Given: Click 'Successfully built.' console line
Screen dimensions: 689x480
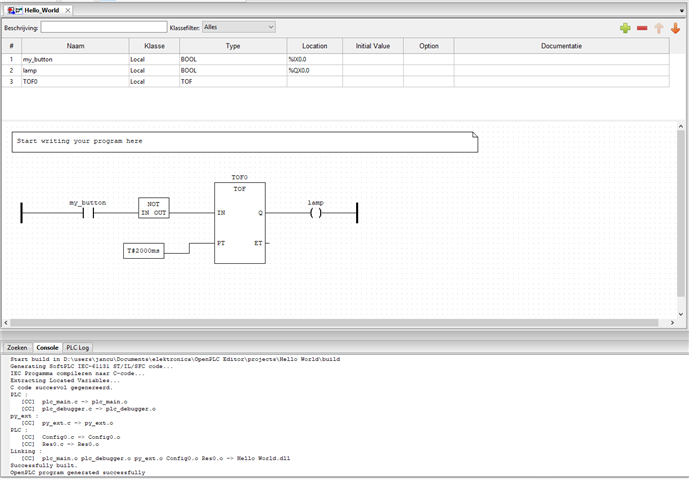Looking at the screenshot, I should tap(44, 465).
